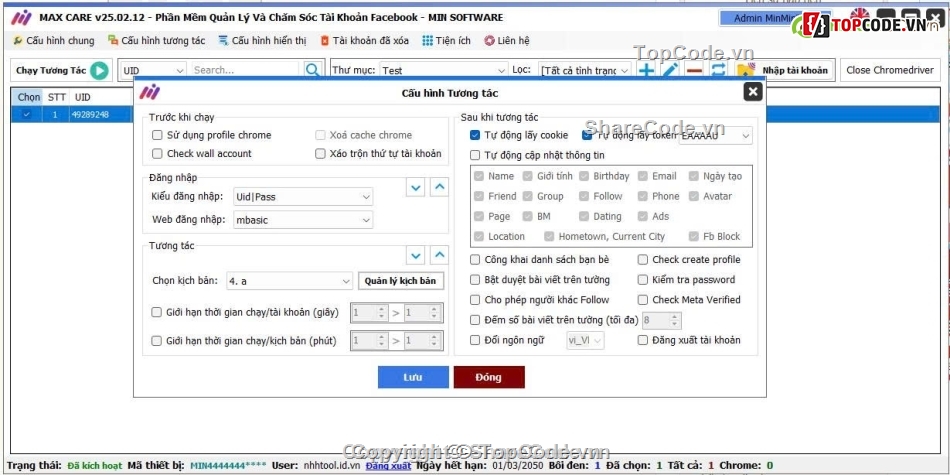Enable Sử dụng profile chrome
950x475 pixels.
pos(158,135)
